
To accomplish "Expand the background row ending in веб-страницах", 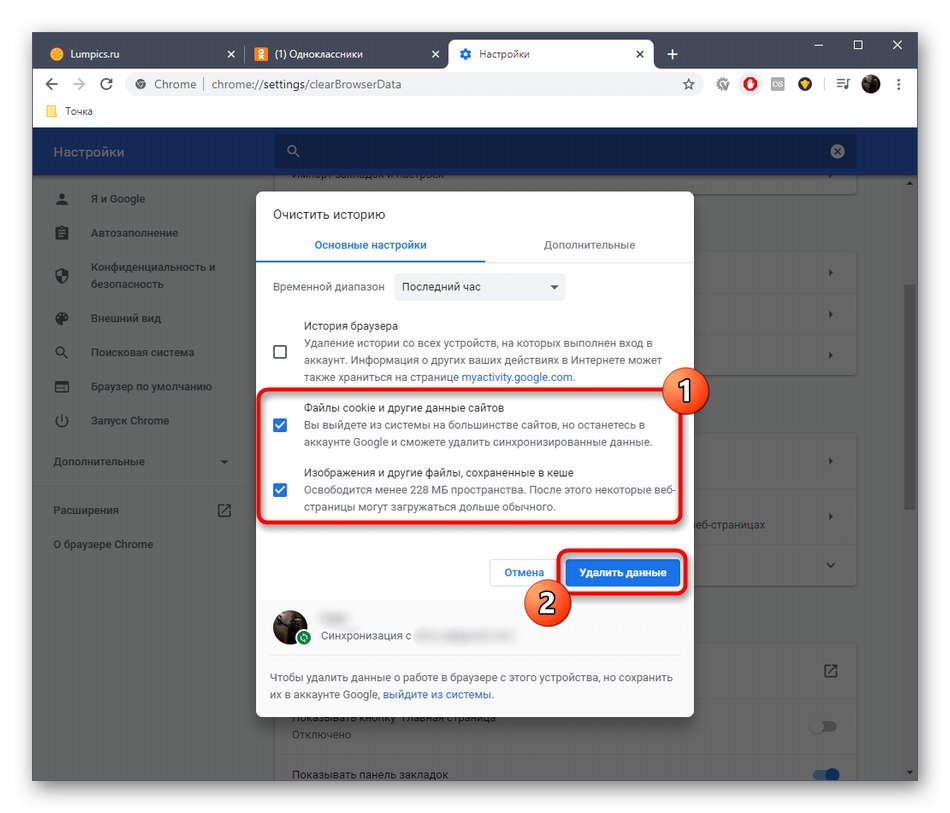I will pyautogui.click(x=831, y=517).
